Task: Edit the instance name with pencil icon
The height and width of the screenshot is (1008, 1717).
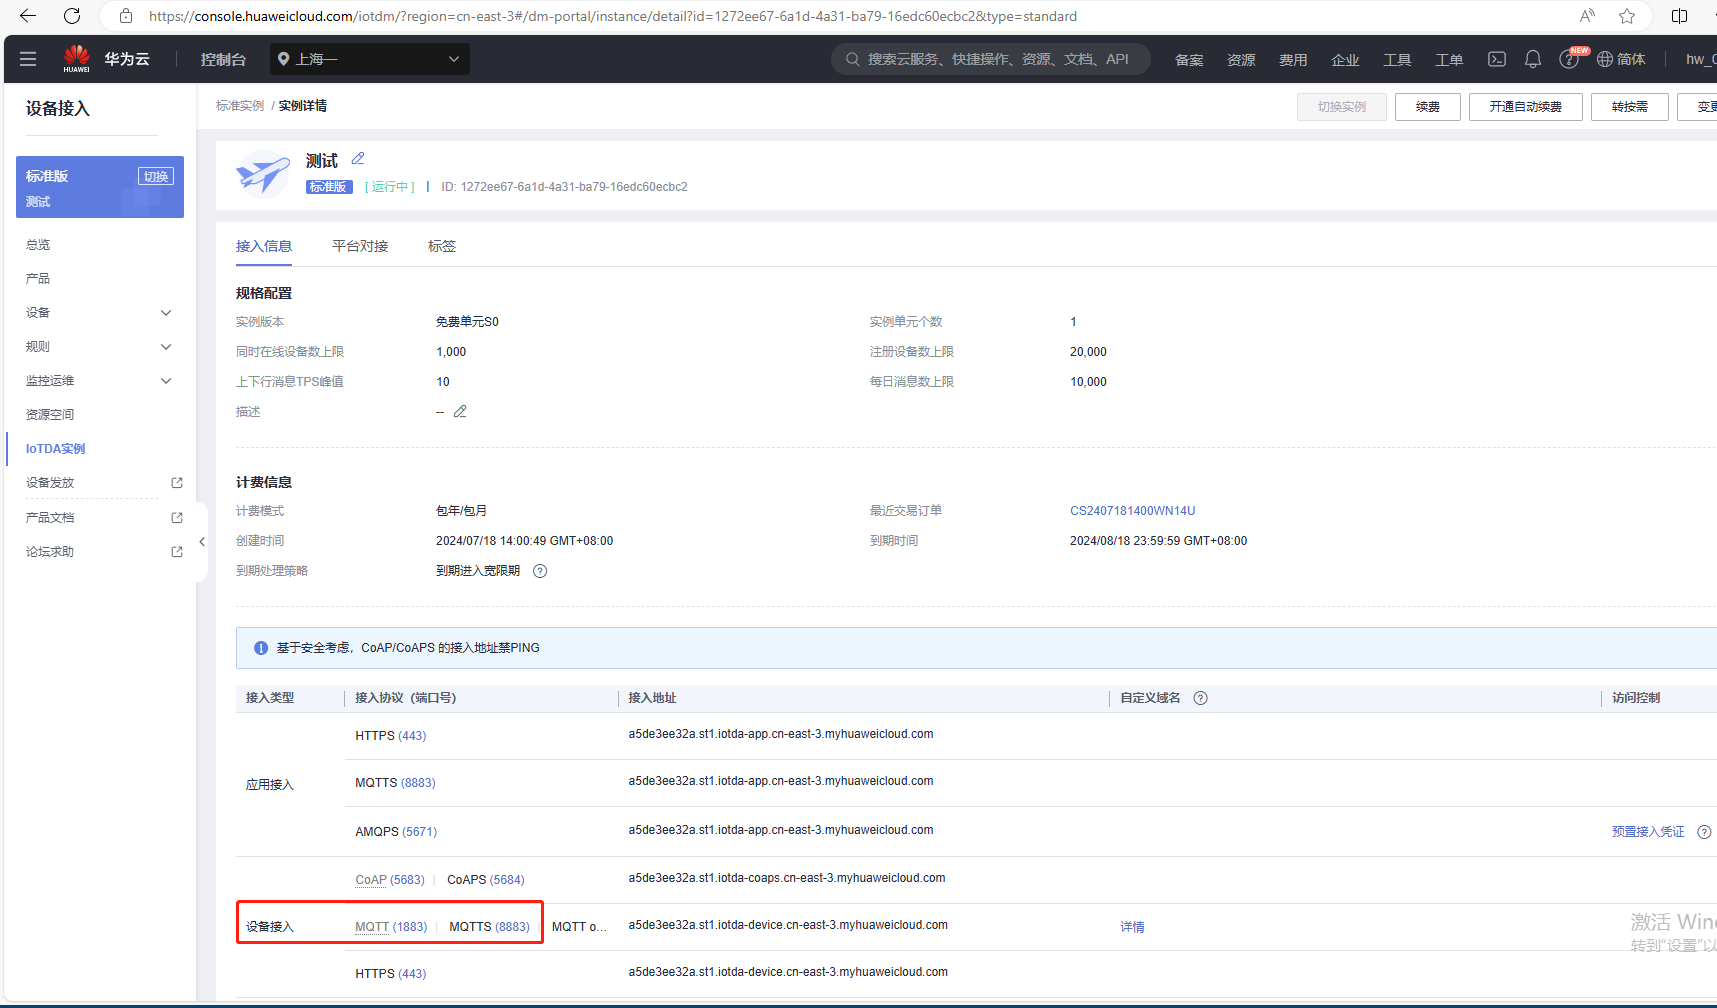Action: [x=358, y=159]
